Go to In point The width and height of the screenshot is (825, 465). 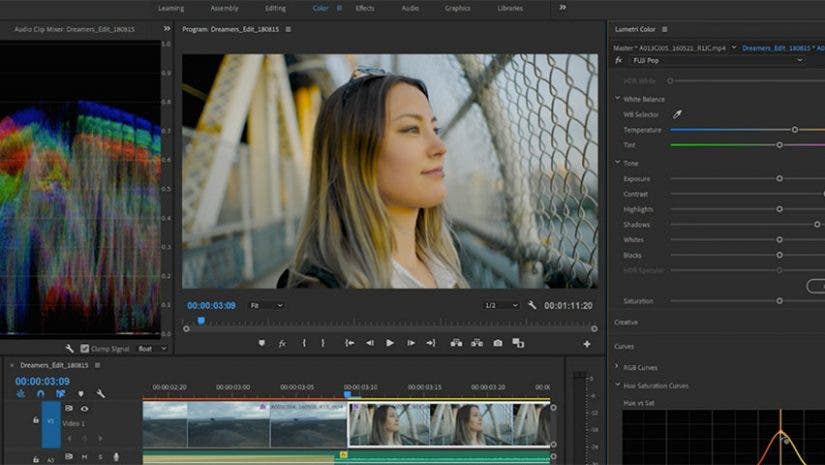point(349,343)
